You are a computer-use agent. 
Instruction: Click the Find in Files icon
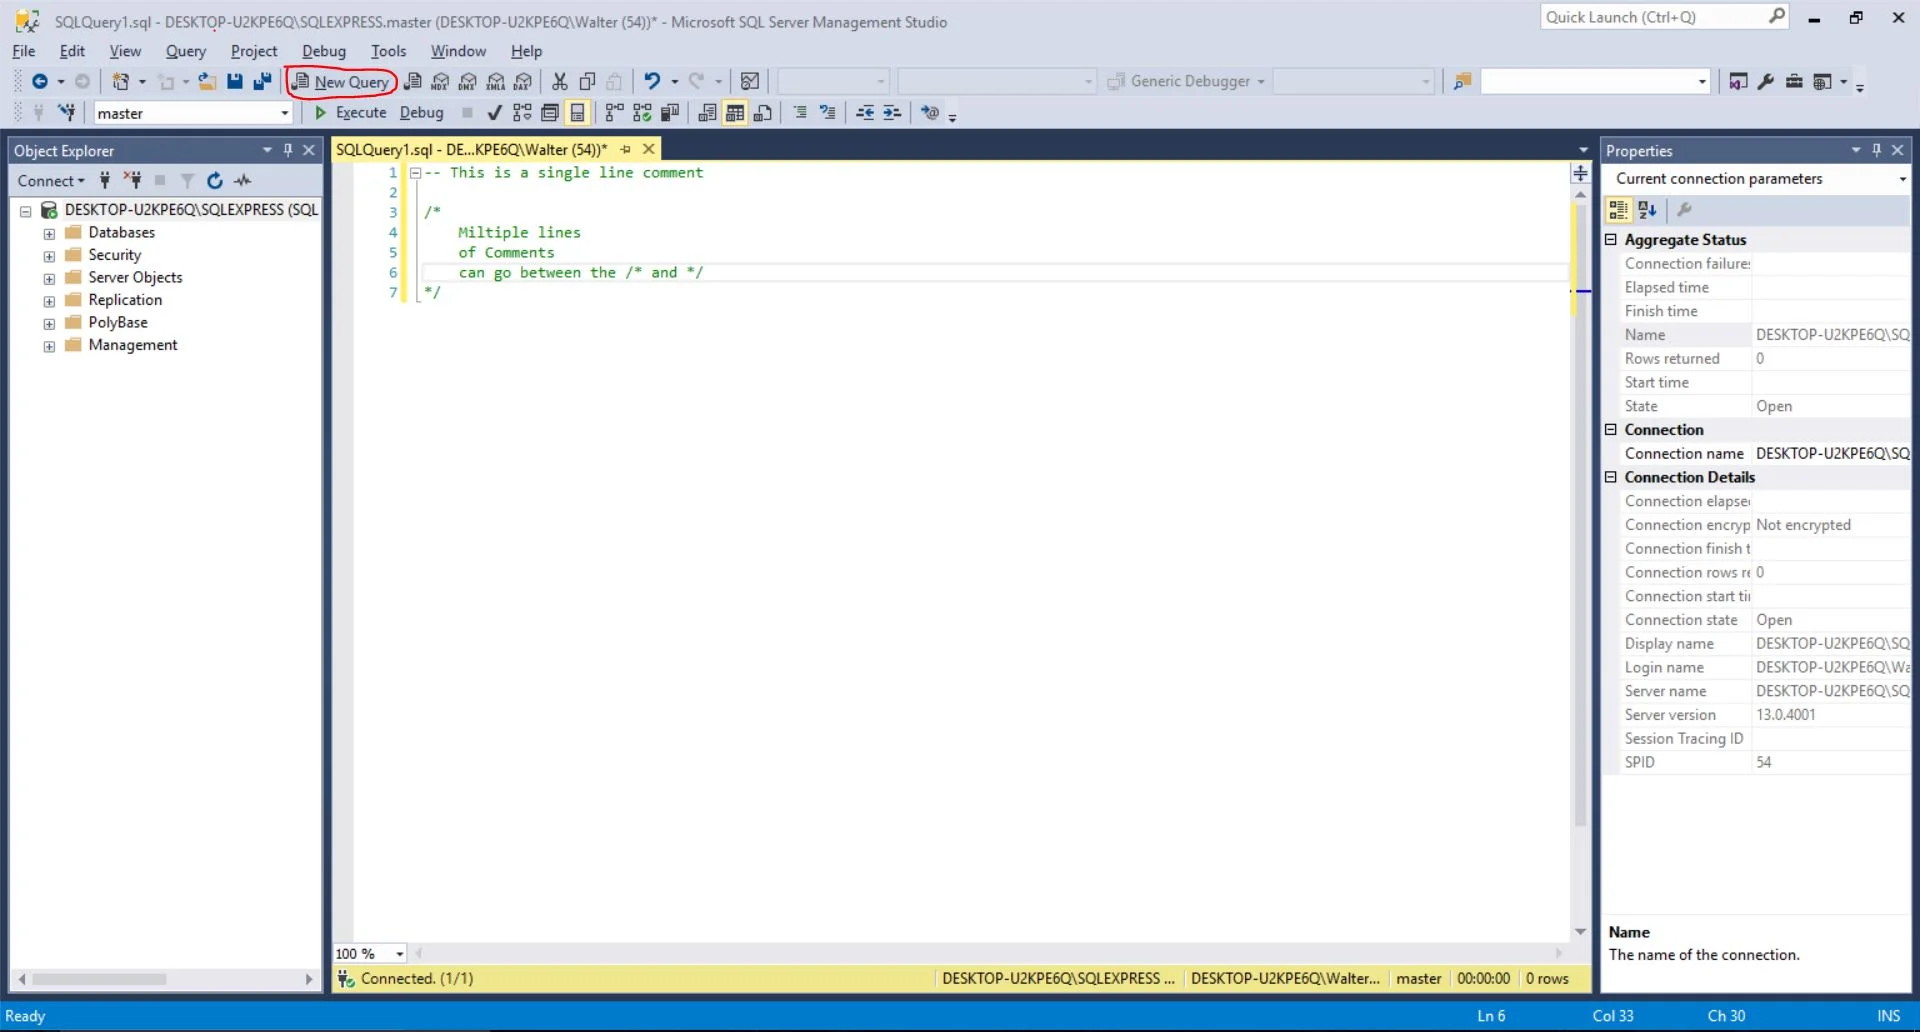[1462, 82]
